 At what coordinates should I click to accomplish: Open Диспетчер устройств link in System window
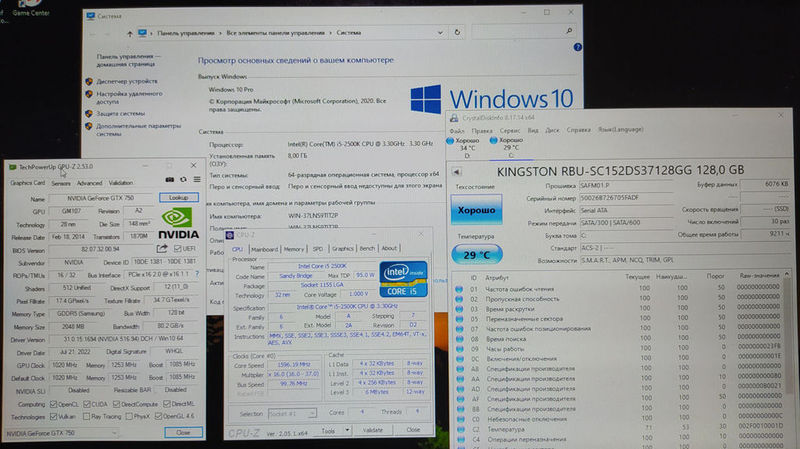click(x=127, y=81)
